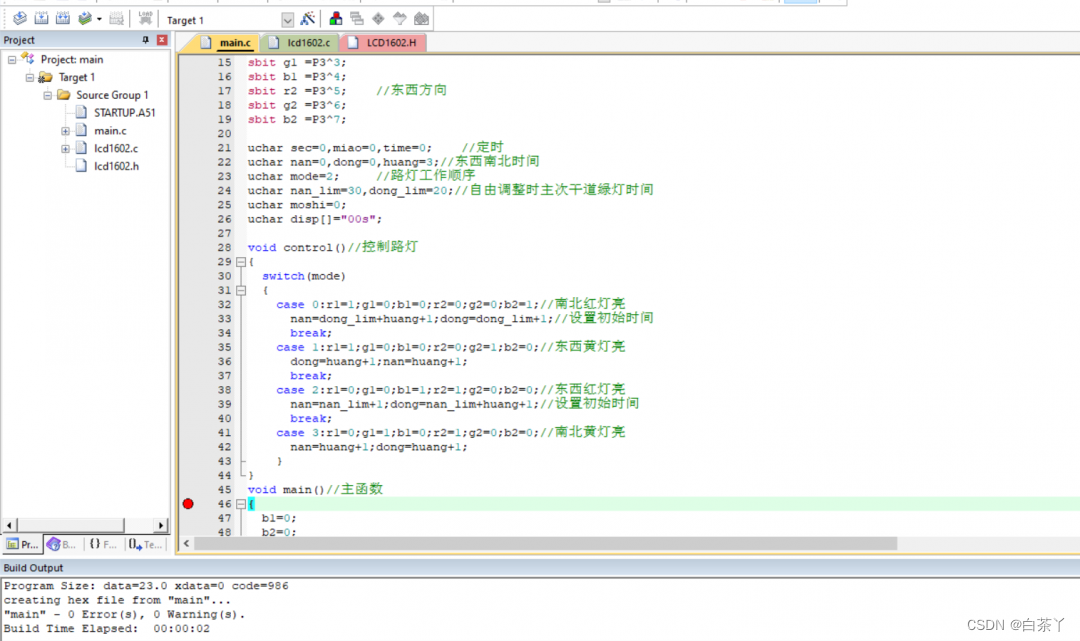Select Source Group 1 folder label
Image resolution: width=1080 pixels, height=641 pixels.
click(x=112, y=95)
